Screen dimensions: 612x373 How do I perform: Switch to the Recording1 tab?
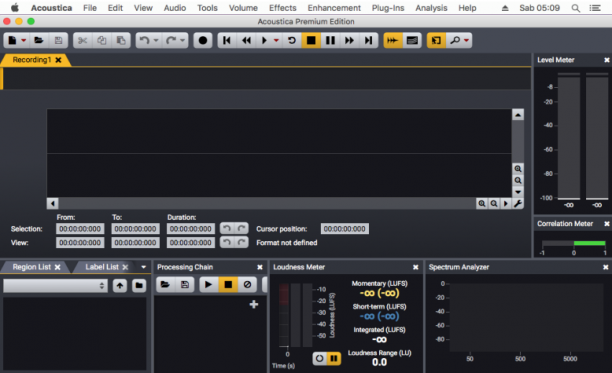pos(32,60)
